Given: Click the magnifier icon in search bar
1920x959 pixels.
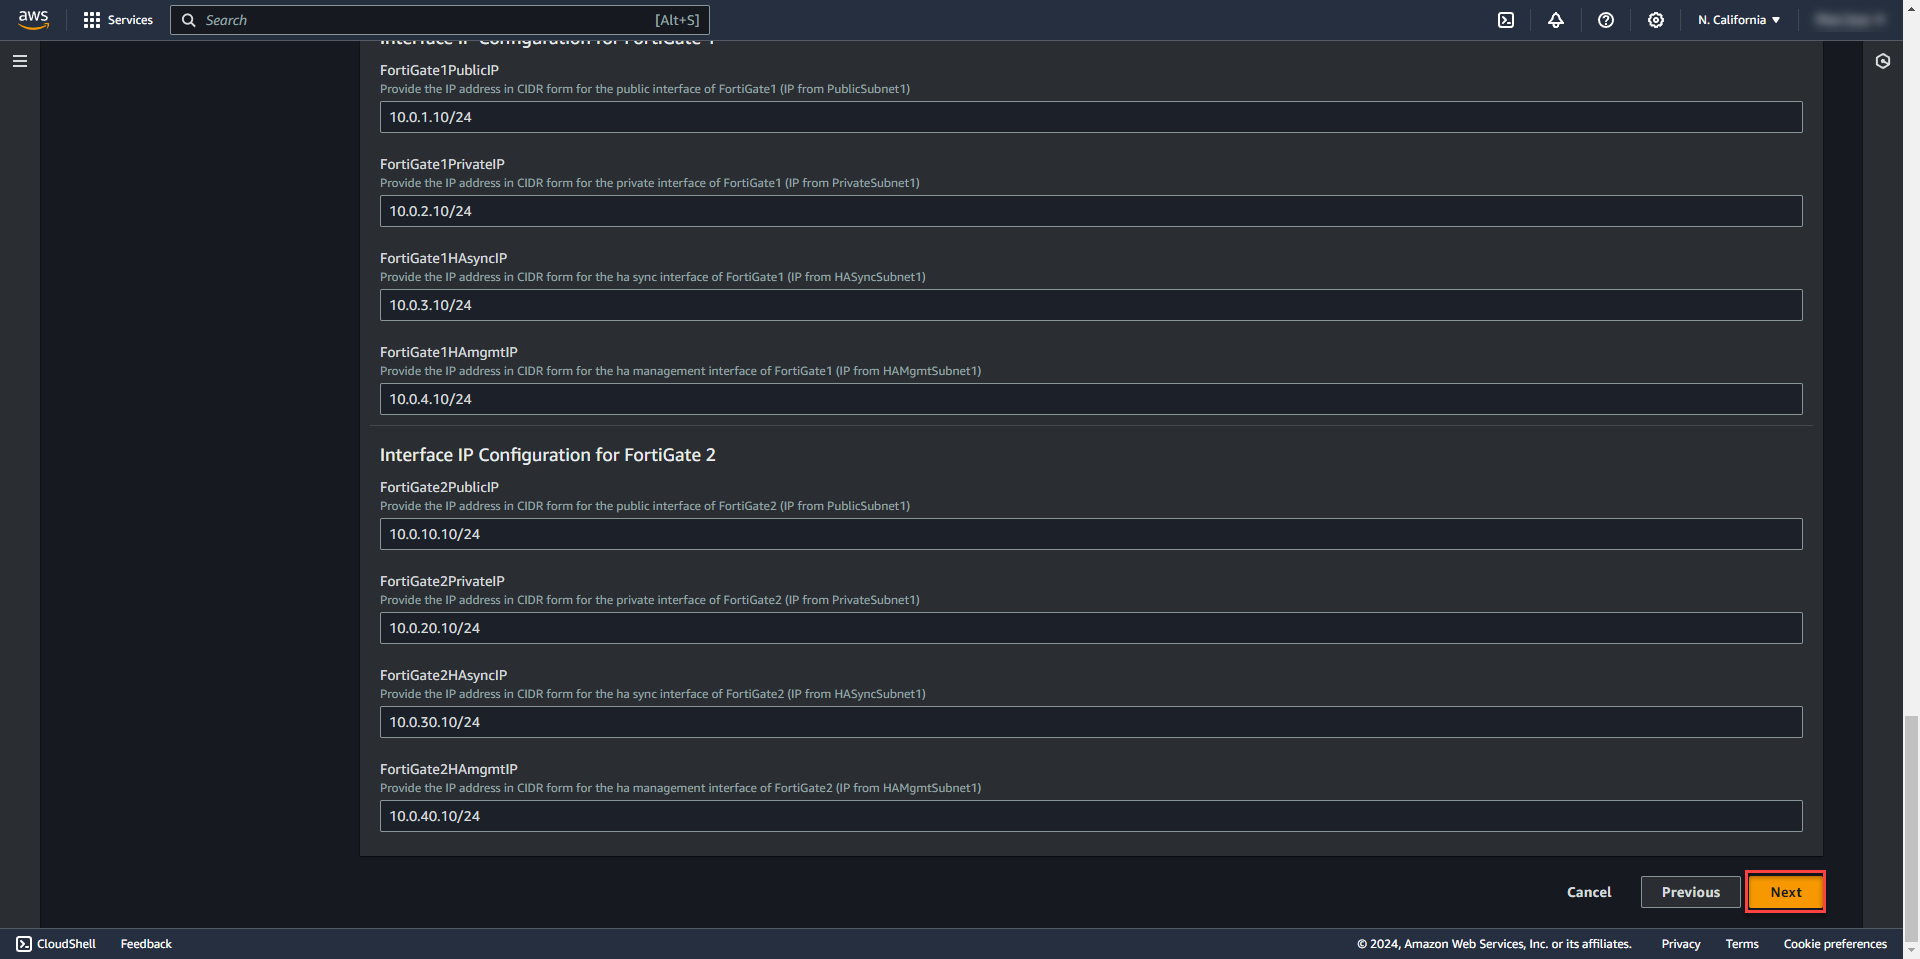Looking at the screenshot, I should 188,20.
